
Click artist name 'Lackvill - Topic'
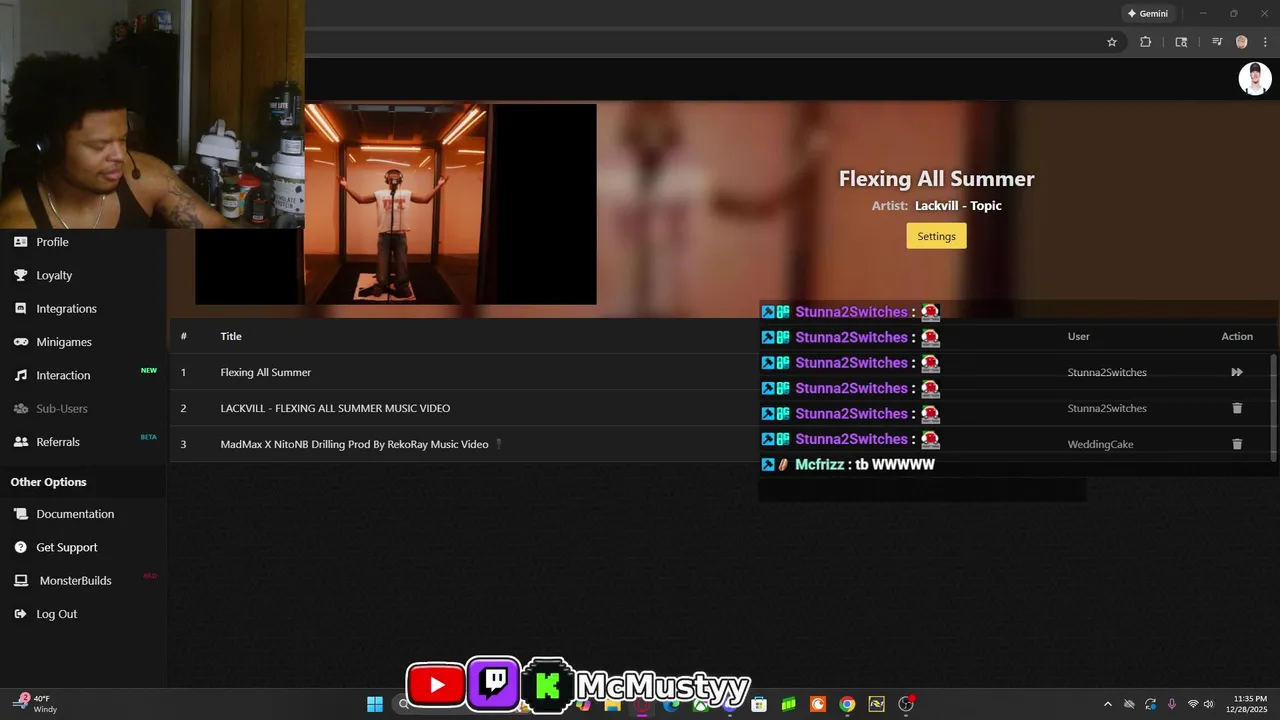(x=958, y=206)
